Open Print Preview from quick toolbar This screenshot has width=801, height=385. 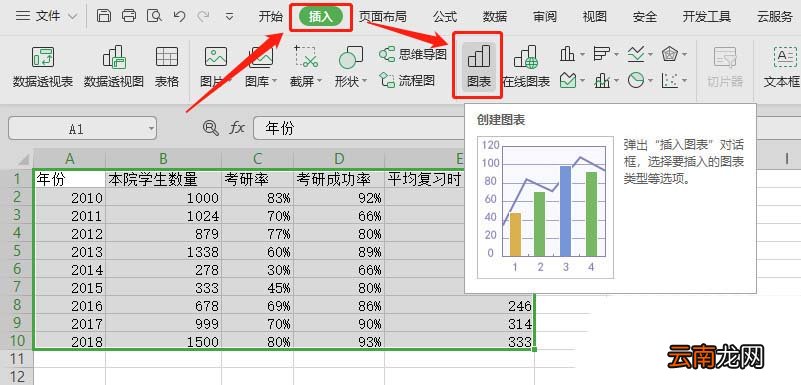pyautogui.click(x=154, y=16)
